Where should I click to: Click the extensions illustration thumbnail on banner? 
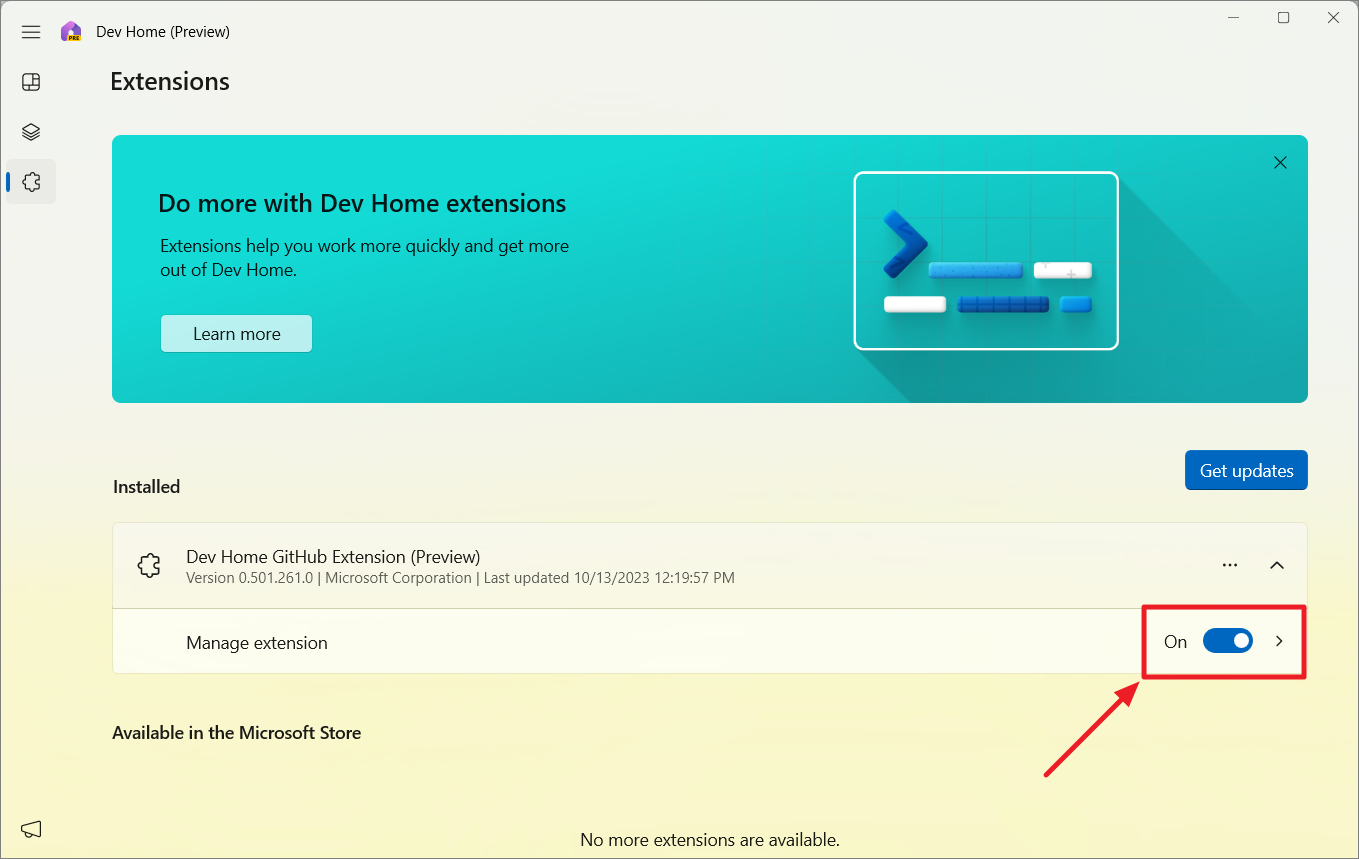click(986, 260)
